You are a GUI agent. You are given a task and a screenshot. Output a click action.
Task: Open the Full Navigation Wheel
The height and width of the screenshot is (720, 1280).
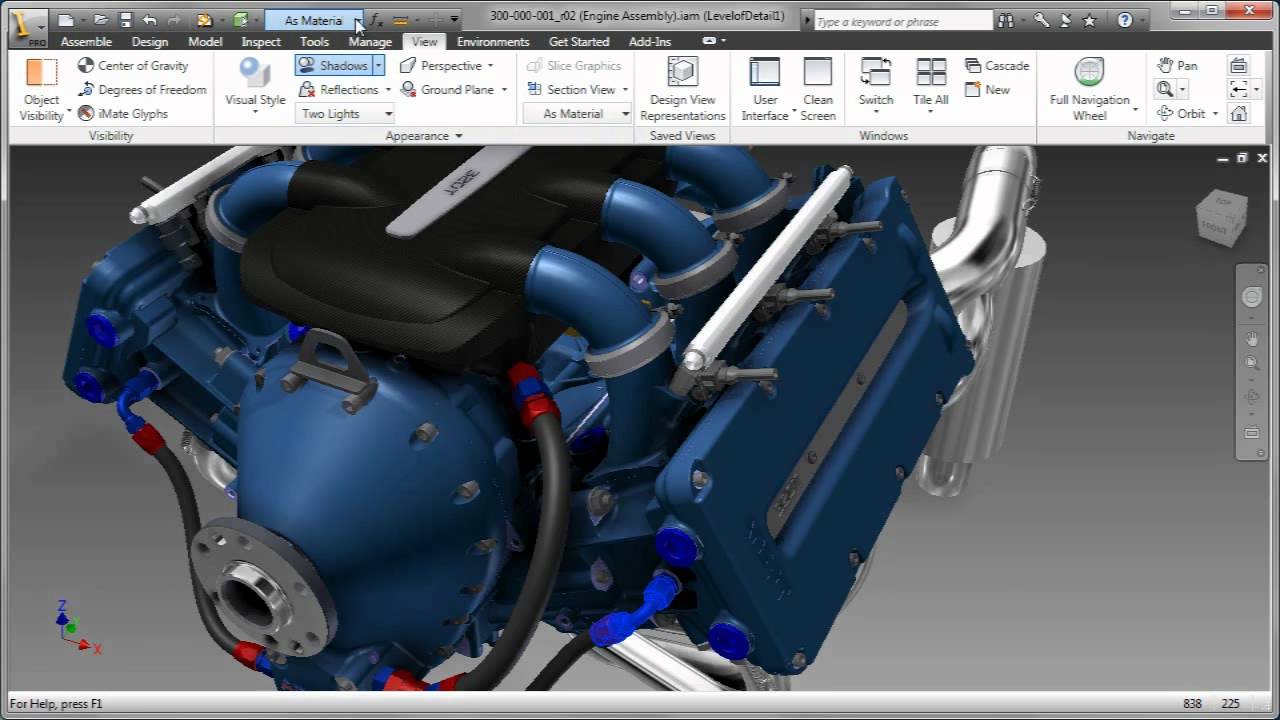pyautogui.click(x=1090, y=89)
